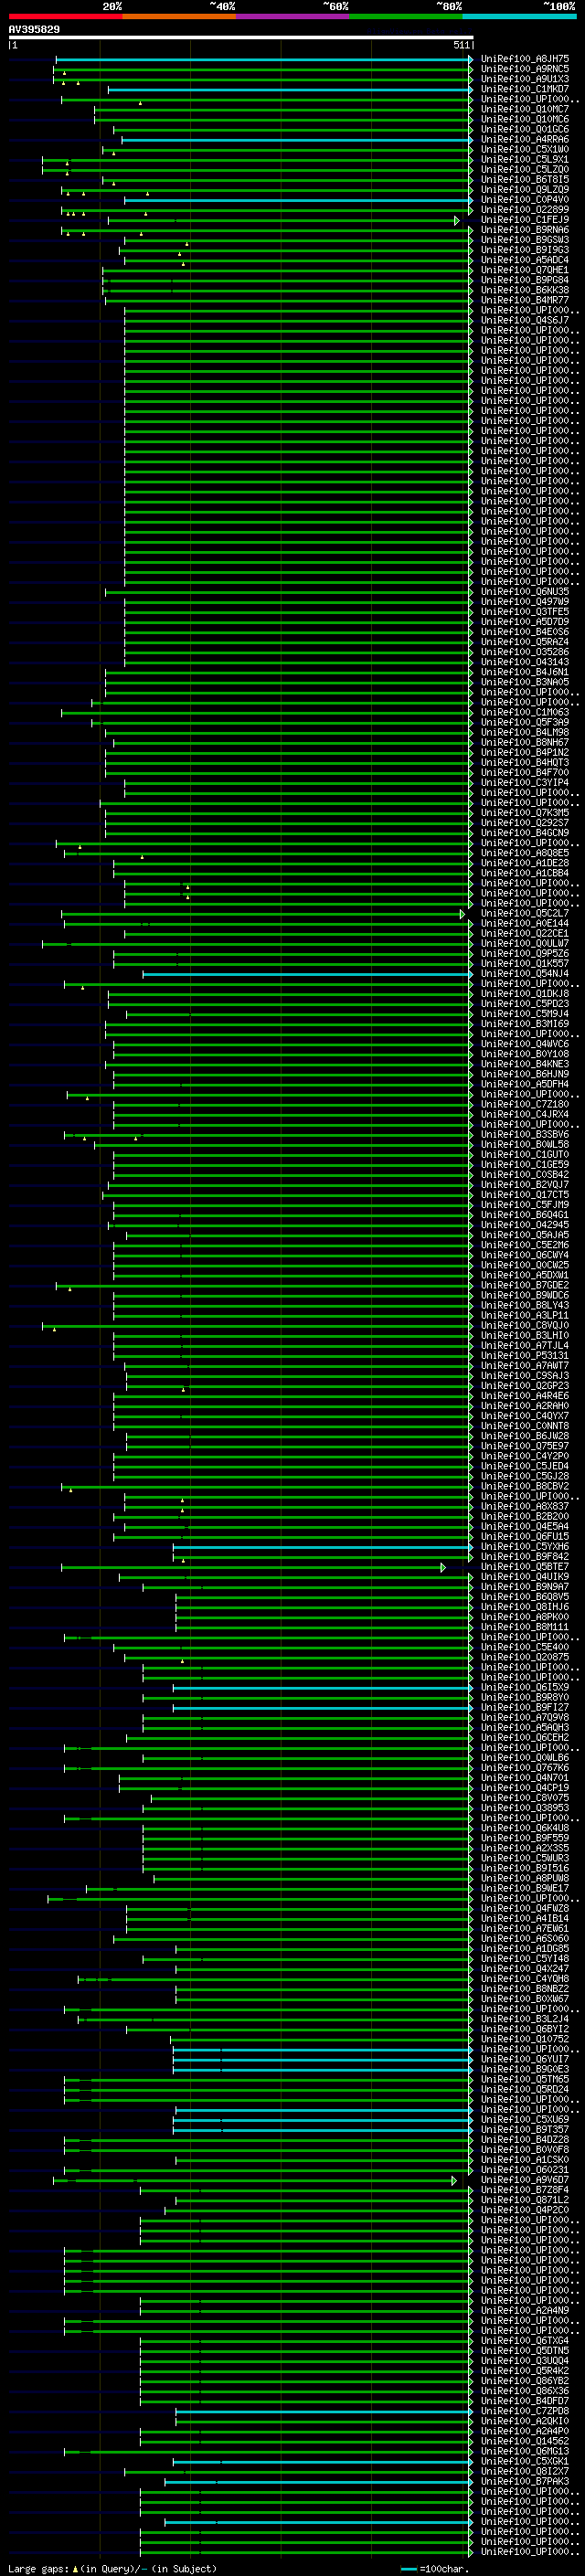585x2576 pixels.
Task: Select the UniRef100_Q6NU35 entry
Action: pyautogui.click(x=525, y=592)
